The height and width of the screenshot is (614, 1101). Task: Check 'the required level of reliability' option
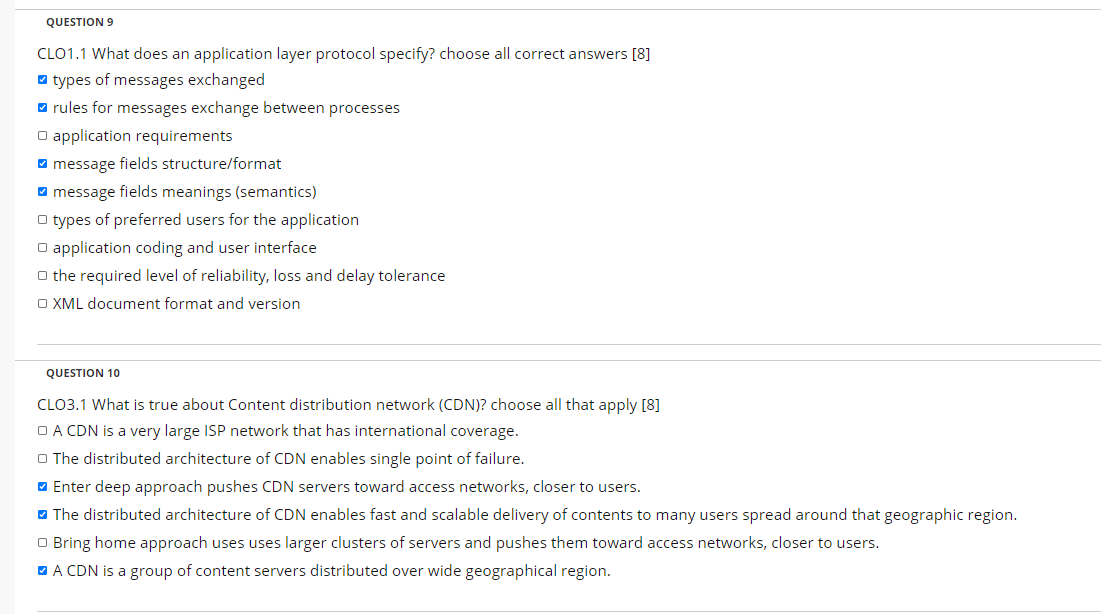pos(42,275)
